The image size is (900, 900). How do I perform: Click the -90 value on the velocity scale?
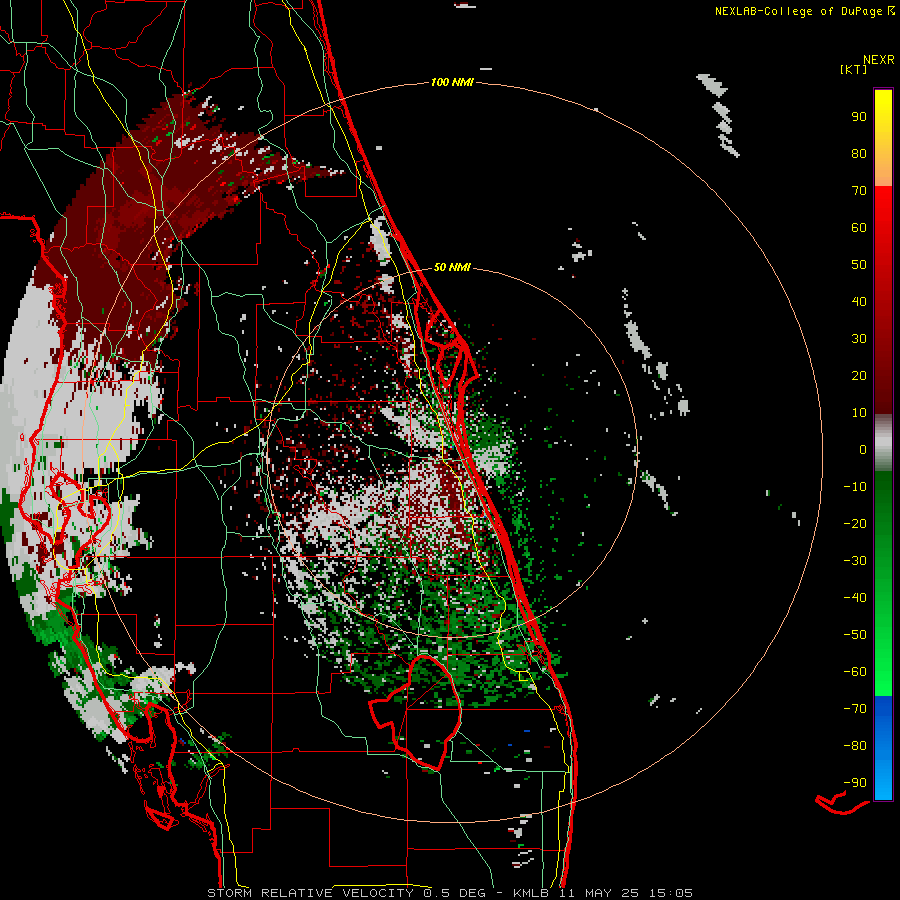click(x=855, y=783)
